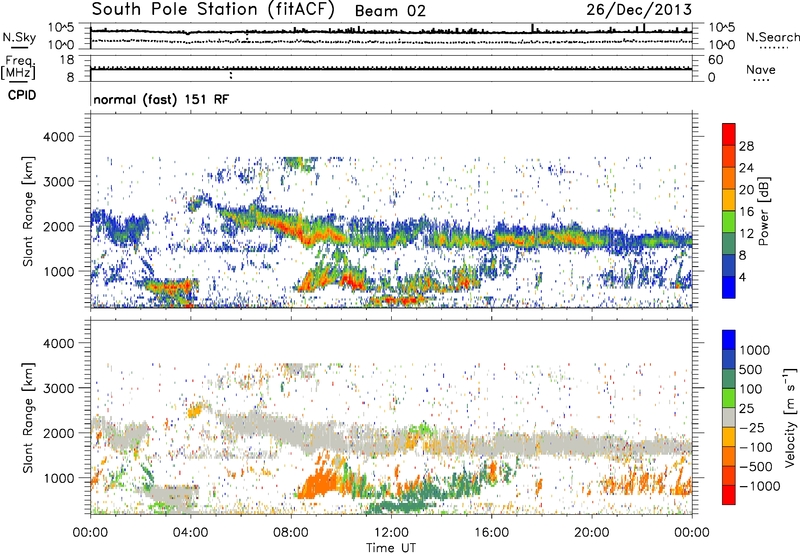The width and height of the screenshot is (800, 554).
Task: Click the 'N.Sky' legend label
Action: (19, 37)
